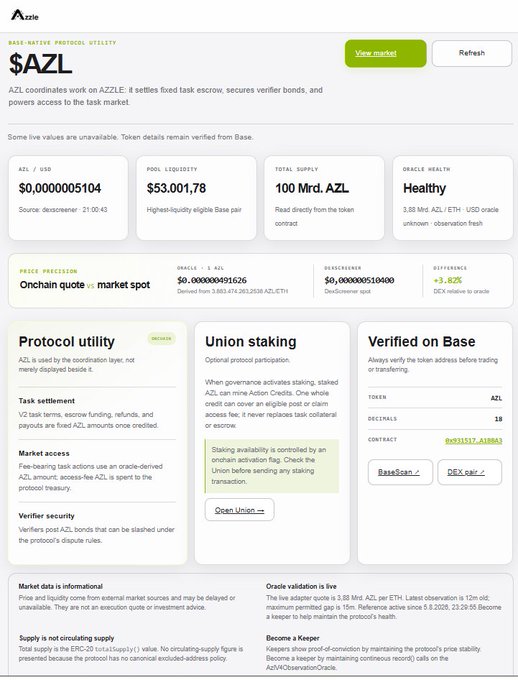
Task: Select Task settlement section title
Action: coord(46,401)
